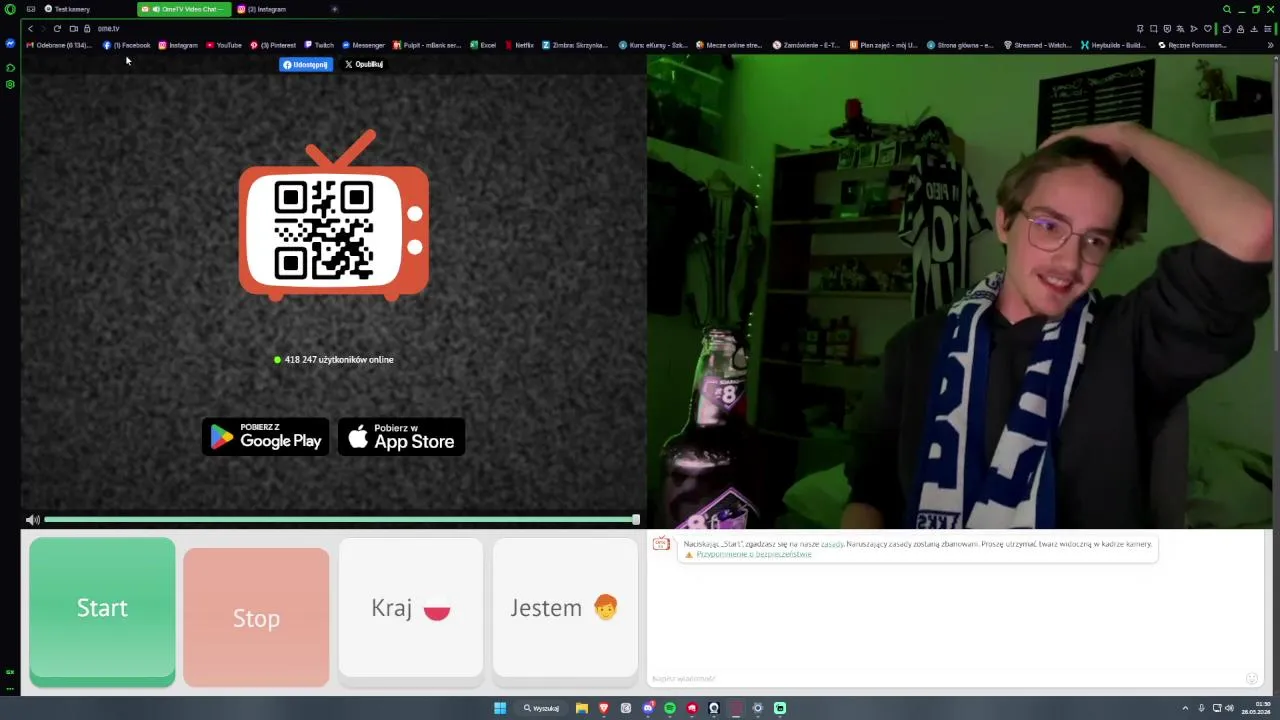The width and height of the screenshot is (1280, 720).
Task: Open the Pulpit mBank bookmark
Action: point(427,45)
